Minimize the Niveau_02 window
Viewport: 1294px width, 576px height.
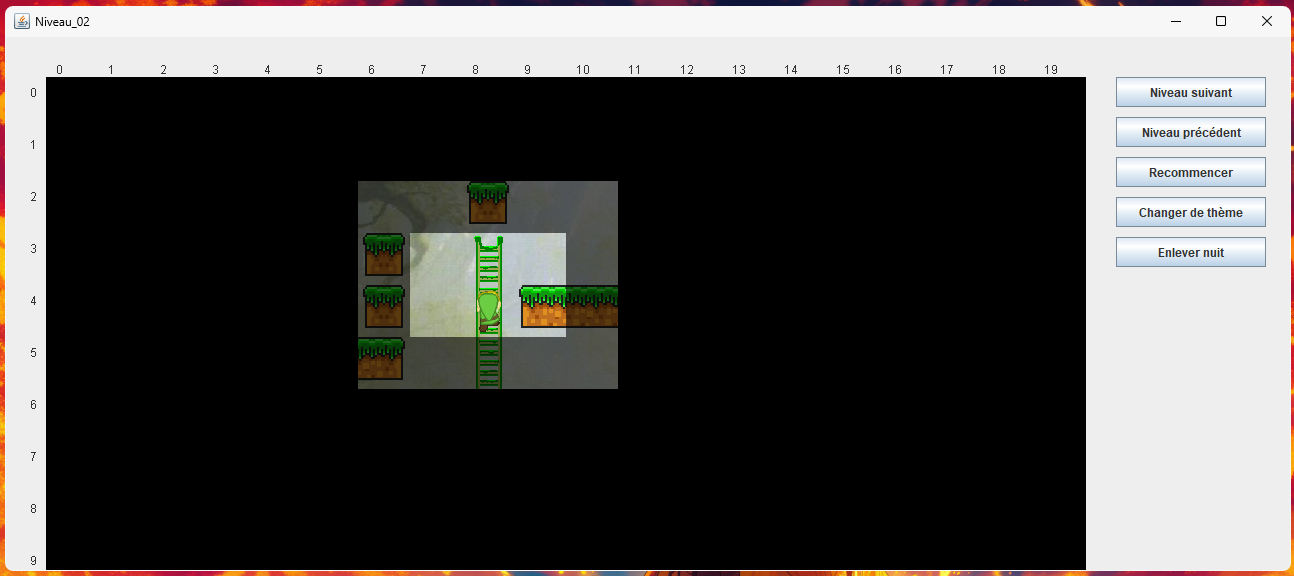coord(1175,21)
